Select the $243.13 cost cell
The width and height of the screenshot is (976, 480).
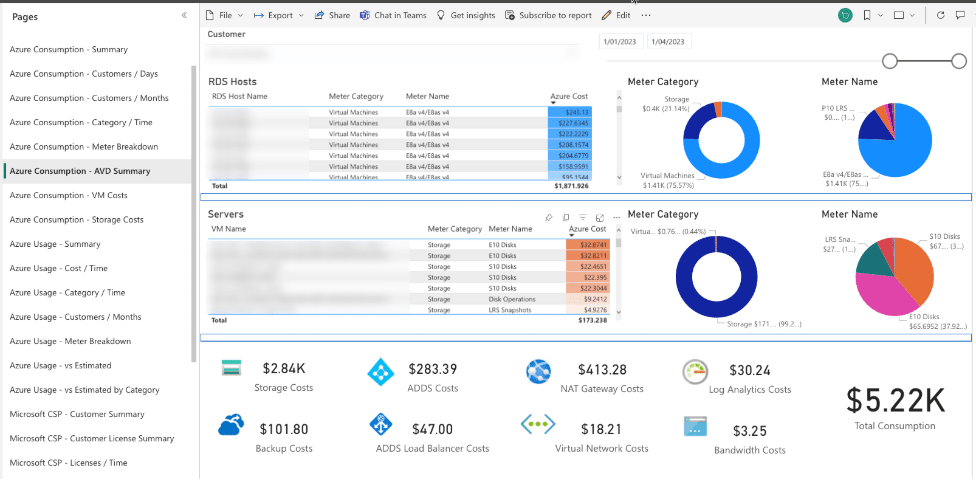[x=570, y=112]
